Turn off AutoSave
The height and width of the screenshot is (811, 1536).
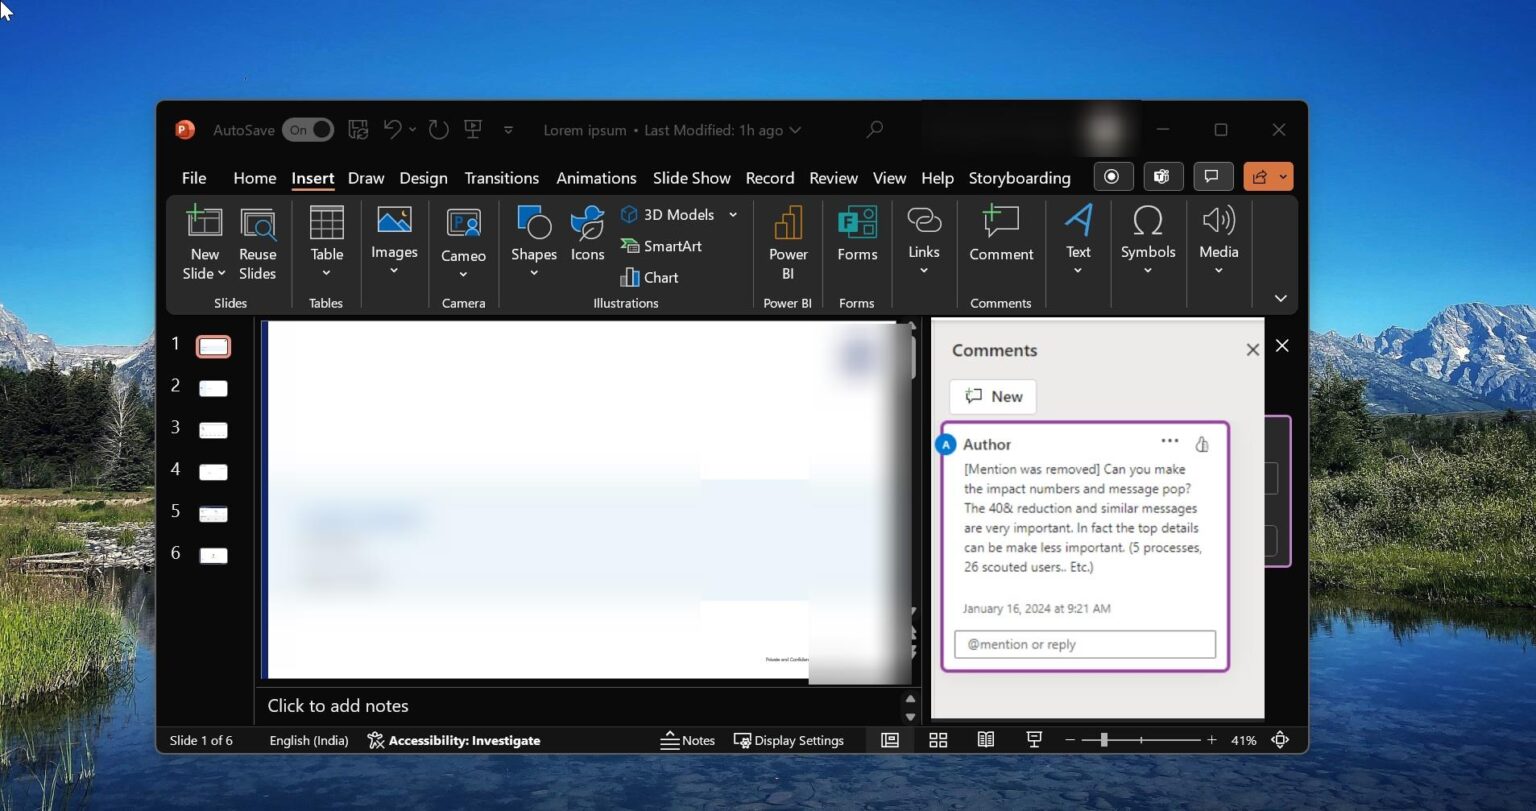[308, 130]
